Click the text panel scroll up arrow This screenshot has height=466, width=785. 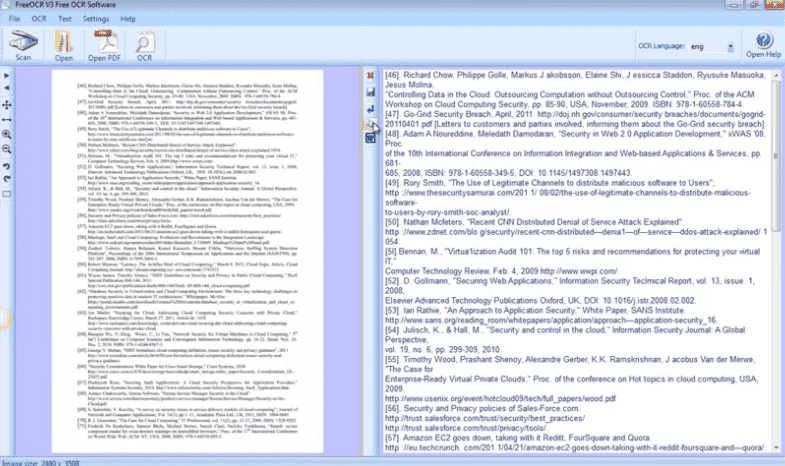click(776, 75)
